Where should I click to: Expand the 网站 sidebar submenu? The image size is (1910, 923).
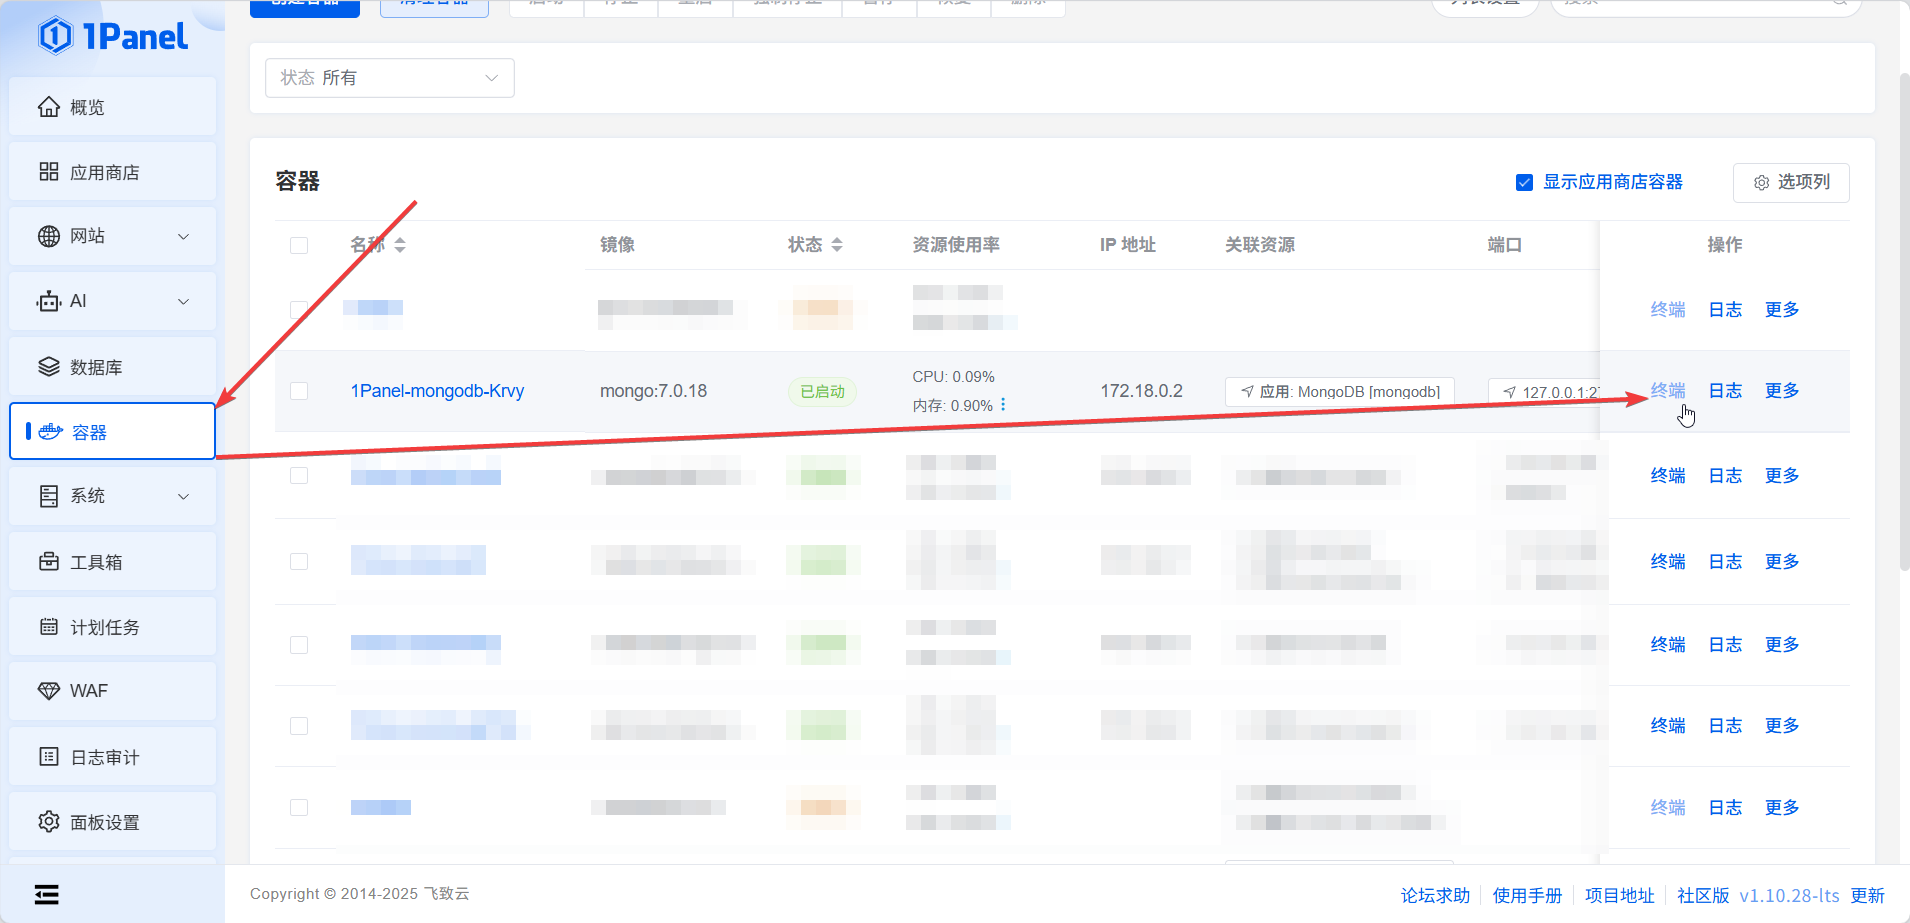pyautogui.click(x=183, y=237)
